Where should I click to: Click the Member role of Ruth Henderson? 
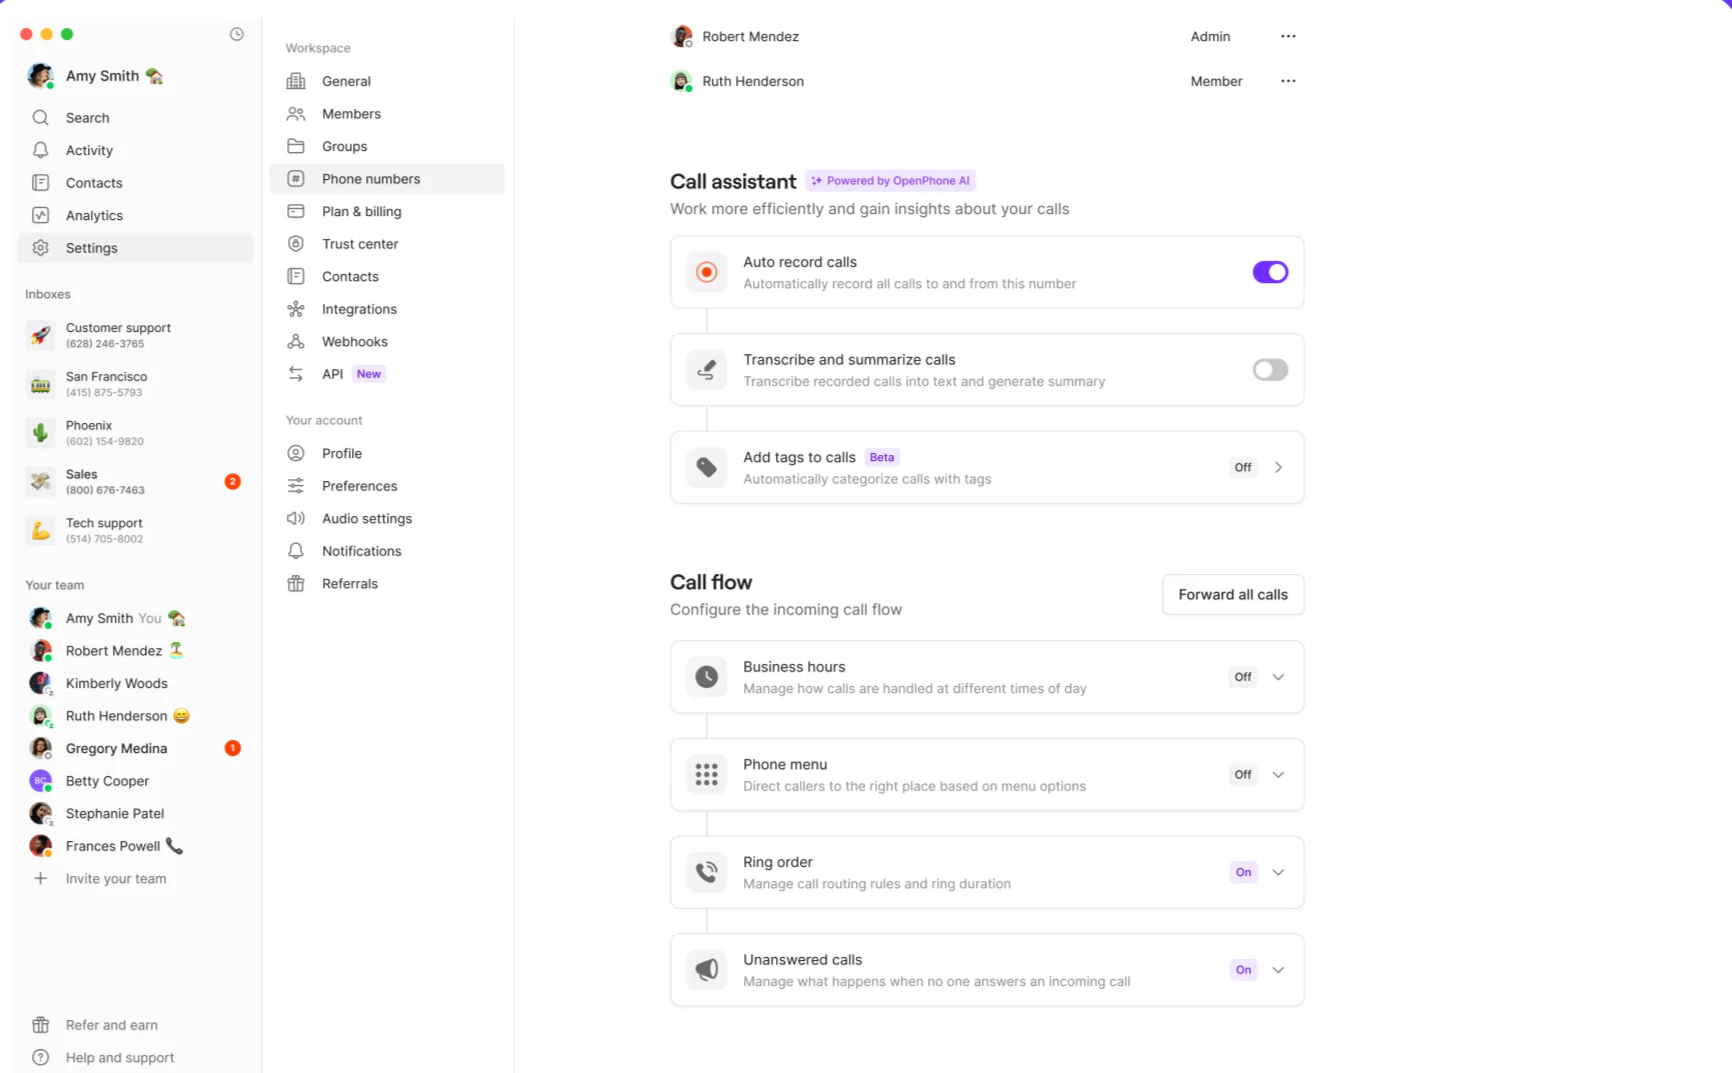[x=1216, y=81]
